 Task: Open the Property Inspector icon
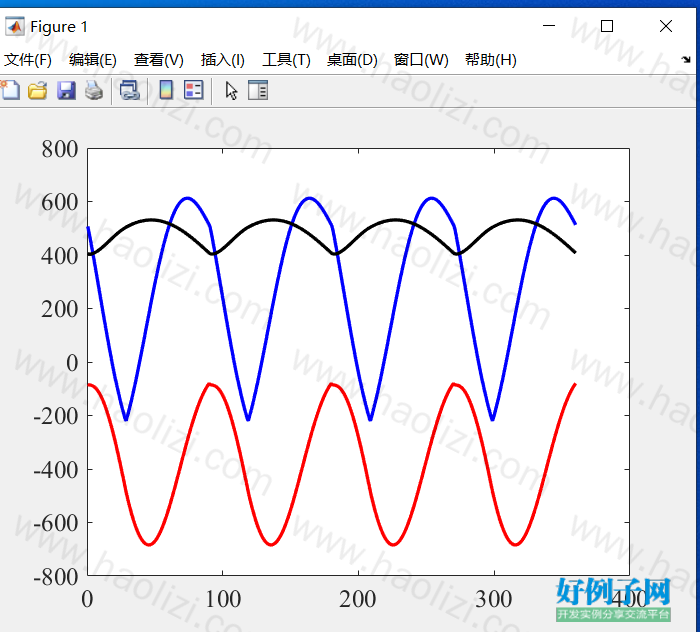(x=258, y=90)
